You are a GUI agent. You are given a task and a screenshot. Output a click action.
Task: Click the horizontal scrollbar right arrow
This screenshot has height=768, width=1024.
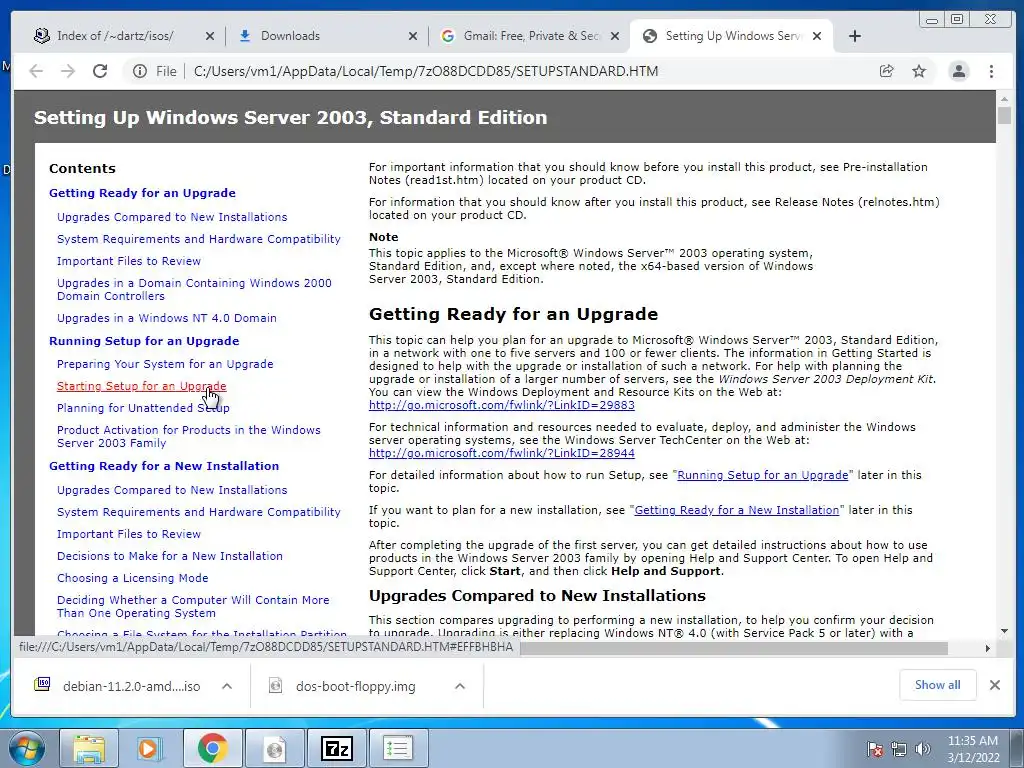coord(987,648)
